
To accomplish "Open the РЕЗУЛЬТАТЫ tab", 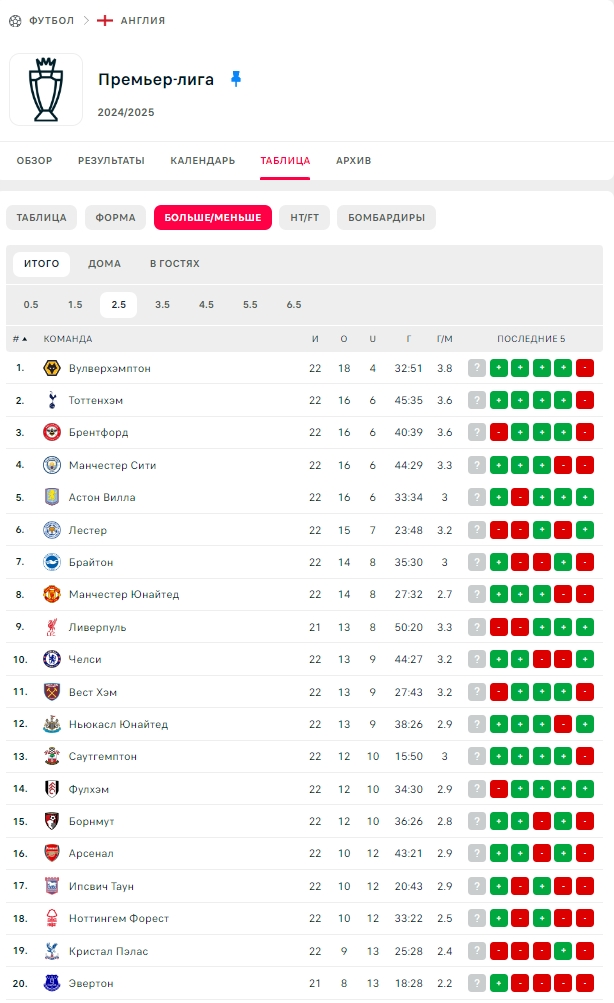I will pyautogui.click(x=111, y=161).
